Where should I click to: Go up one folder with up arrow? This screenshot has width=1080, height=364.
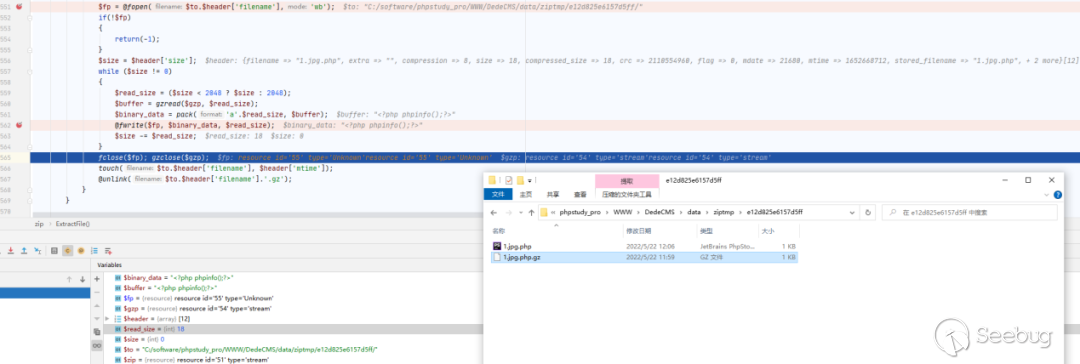531,212
